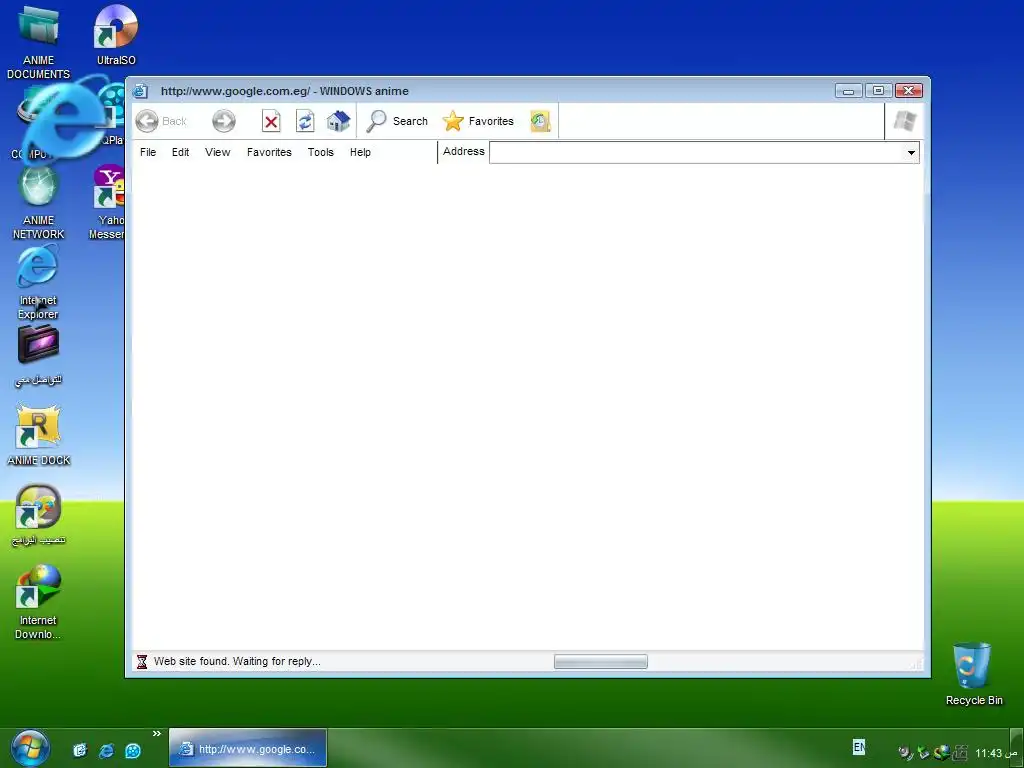Open the Favorites star toolbar button

tap(478, 121)
